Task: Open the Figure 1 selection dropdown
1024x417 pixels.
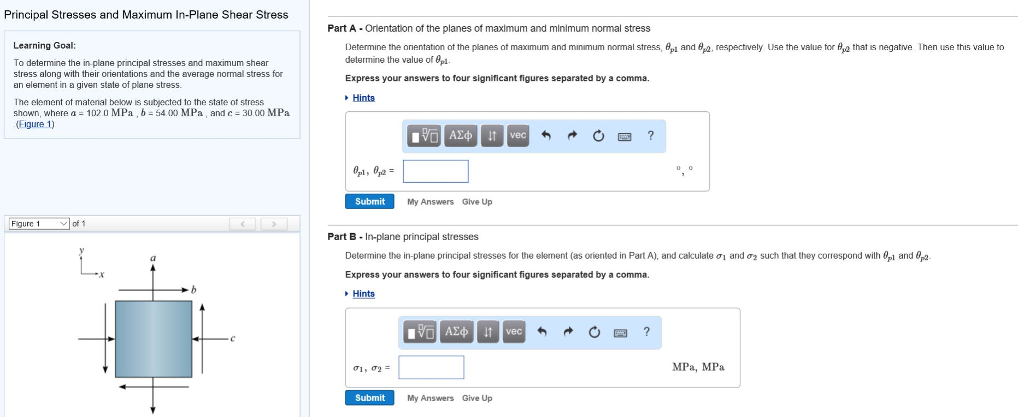Action: (x=39, y=224)
